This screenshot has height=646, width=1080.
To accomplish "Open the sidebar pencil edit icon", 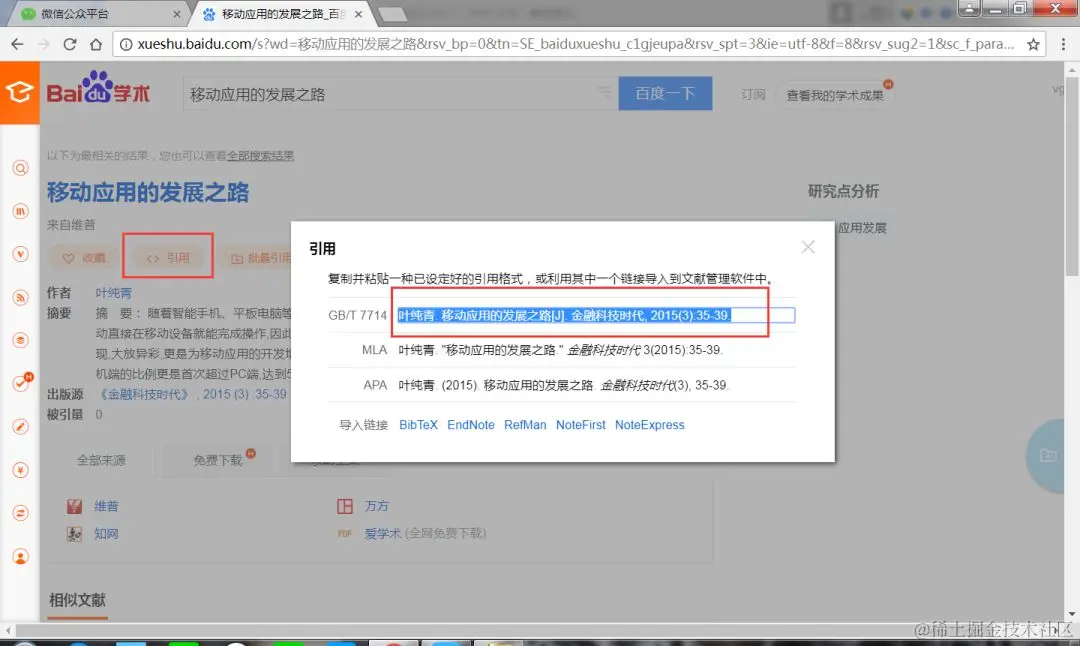I will coord(21,427).
